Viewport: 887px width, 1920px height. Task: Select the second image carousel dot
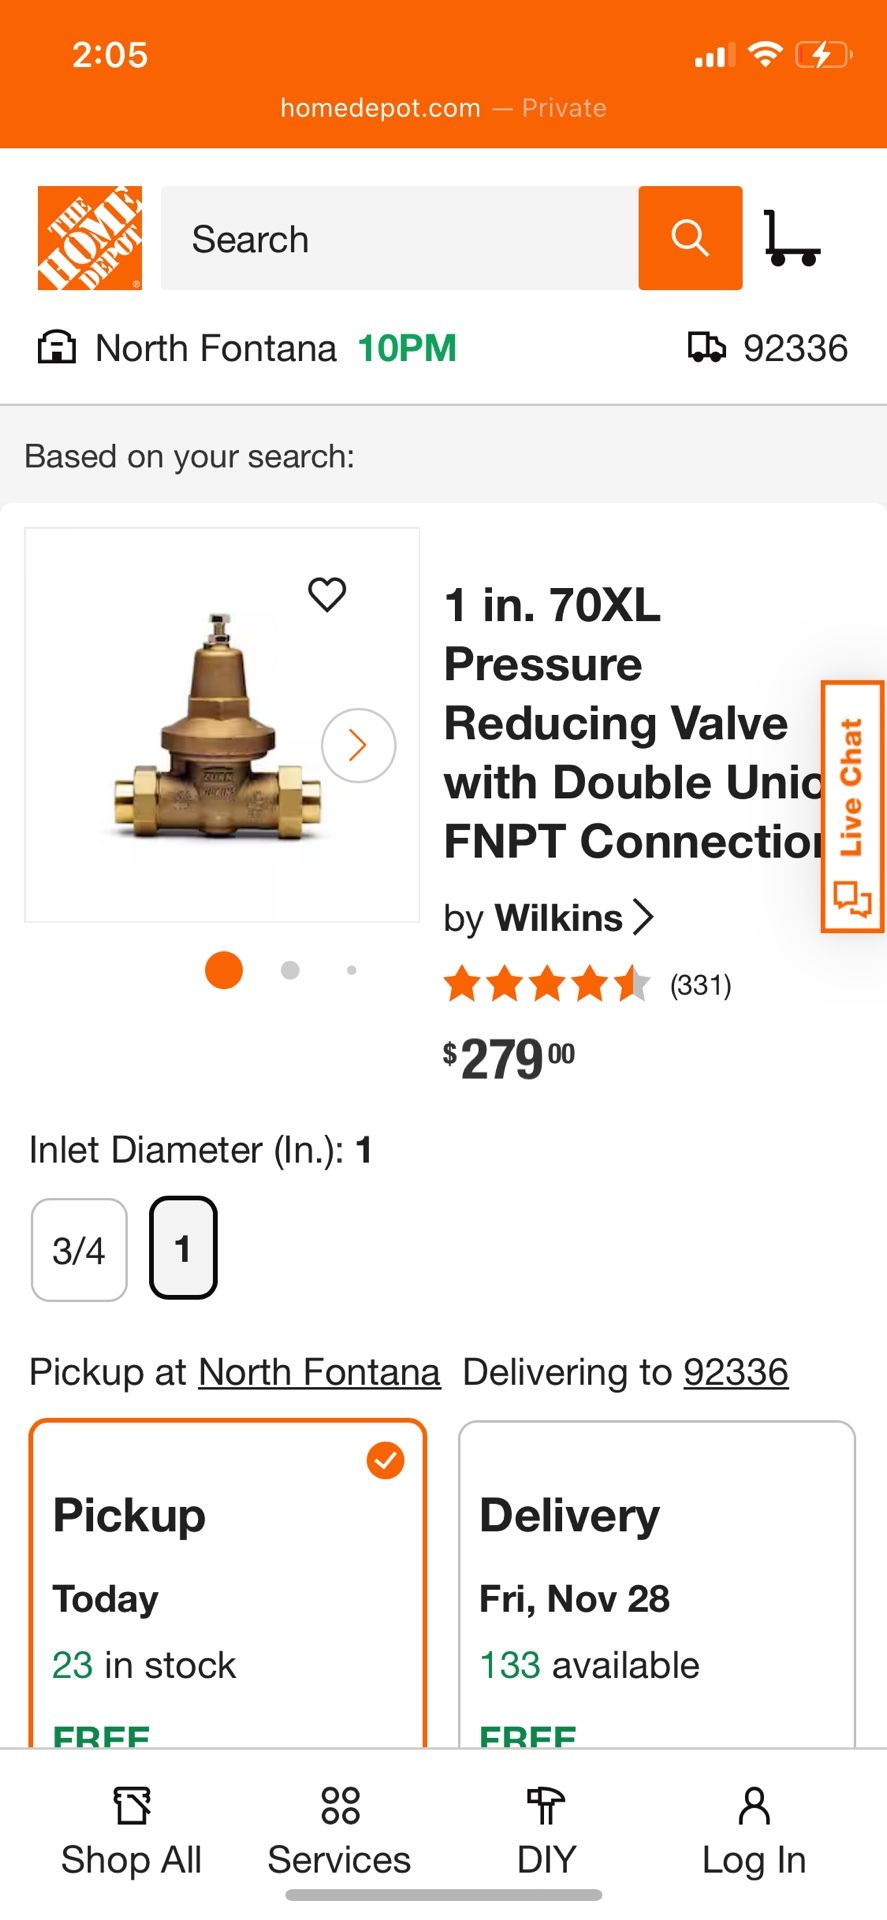point(289,969)
